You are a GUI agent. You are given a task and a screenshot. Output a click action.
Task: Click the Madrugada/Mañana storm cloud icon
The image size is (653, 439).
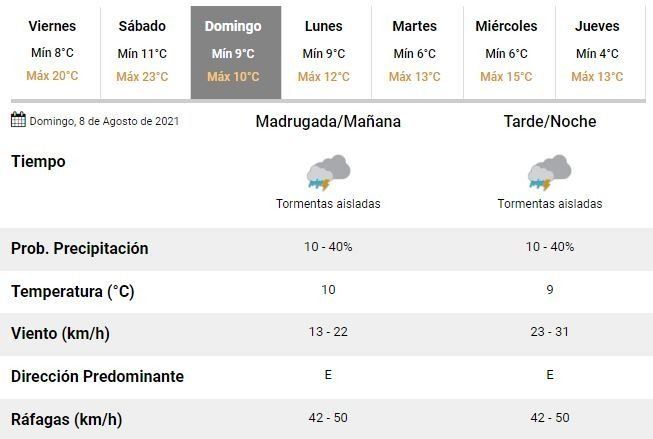[328, 172]
